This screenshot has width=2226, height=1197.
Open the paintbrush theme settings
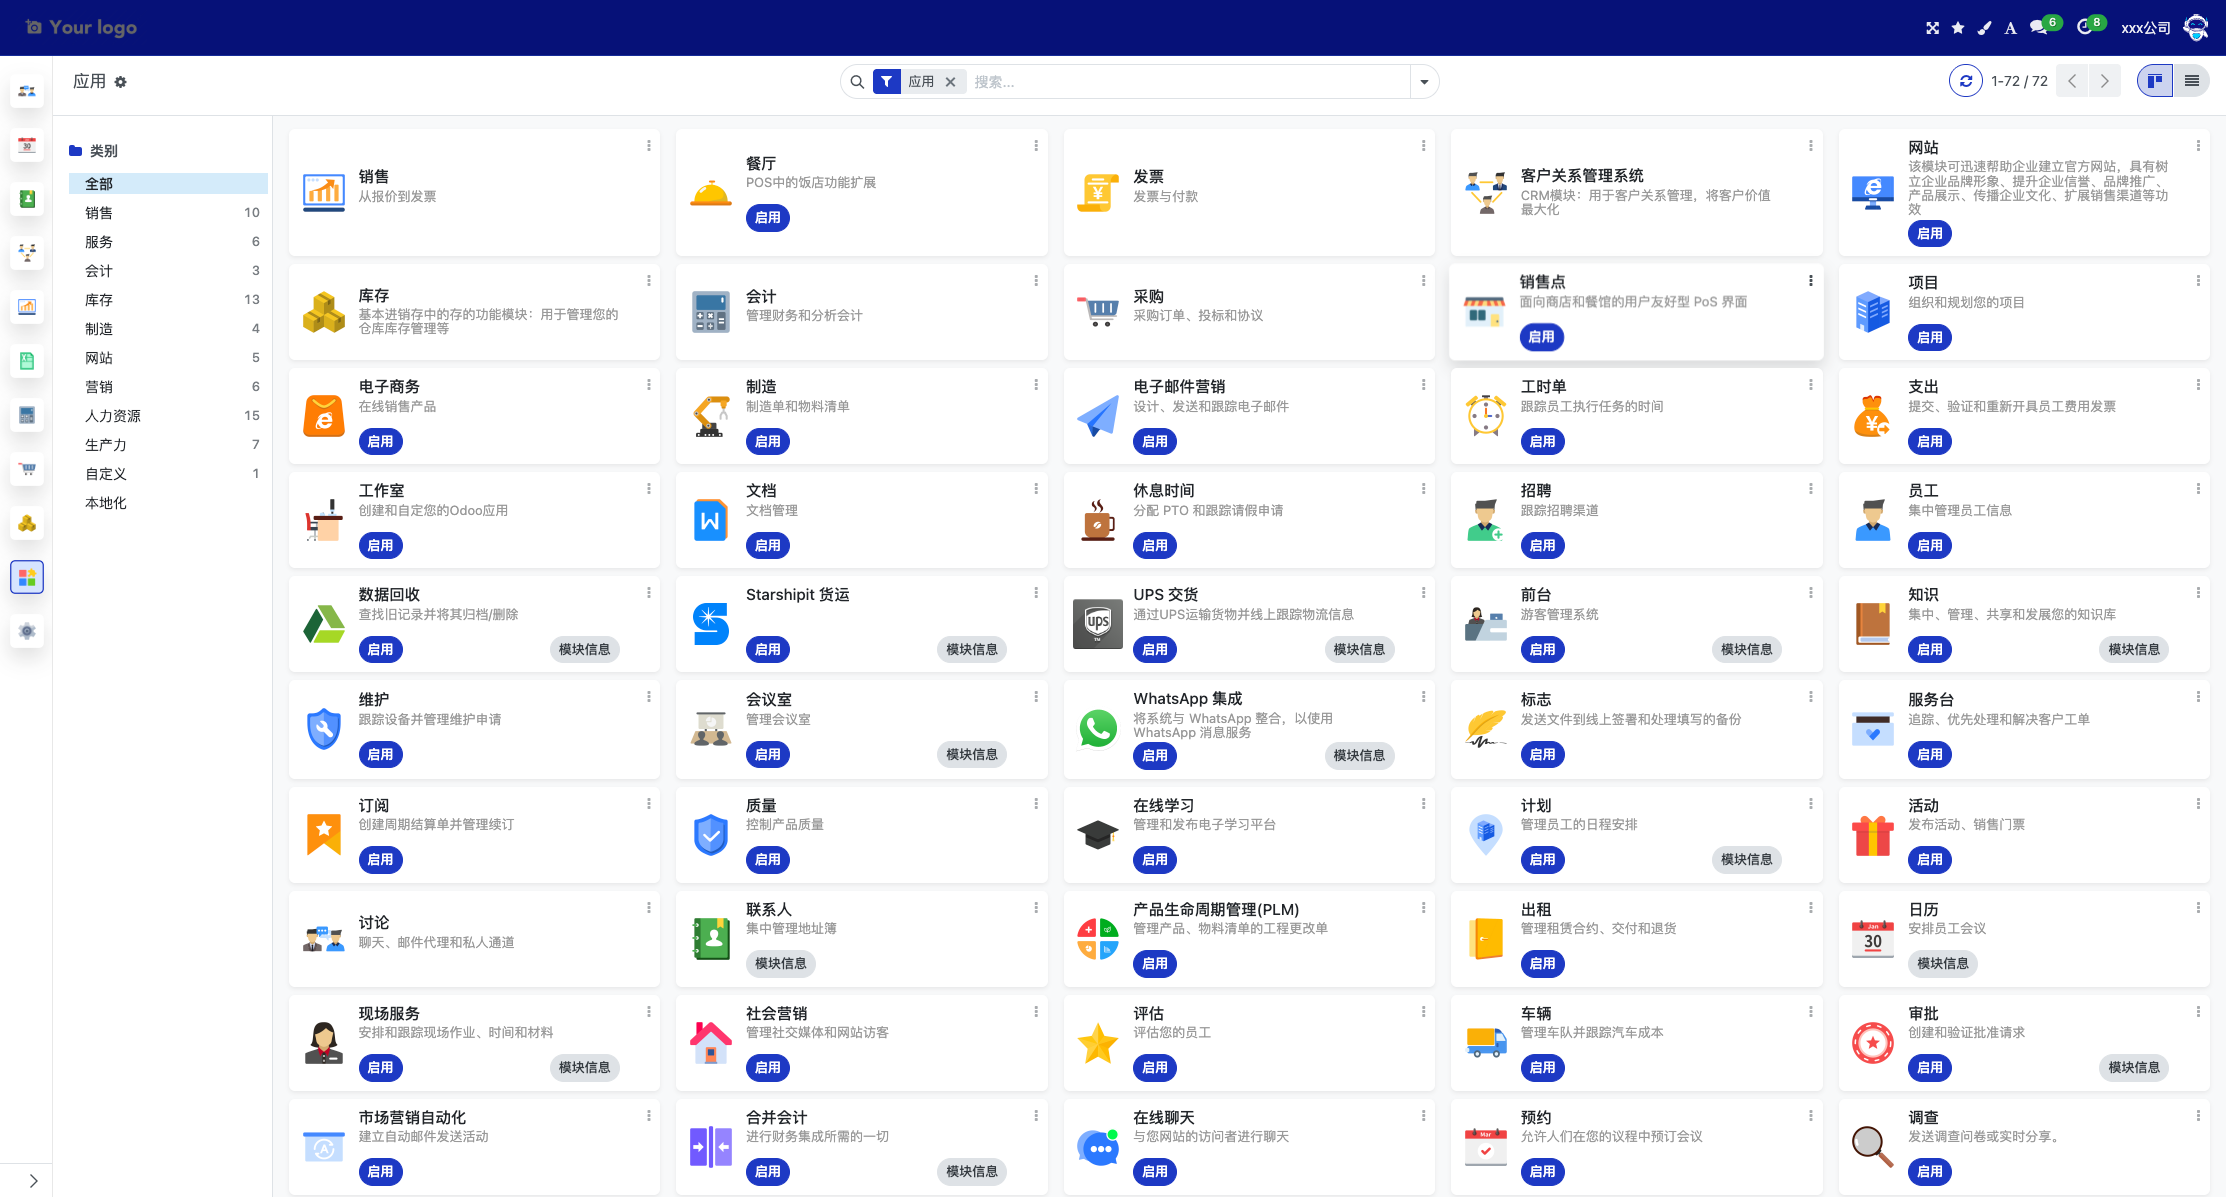click(1984, 28)
